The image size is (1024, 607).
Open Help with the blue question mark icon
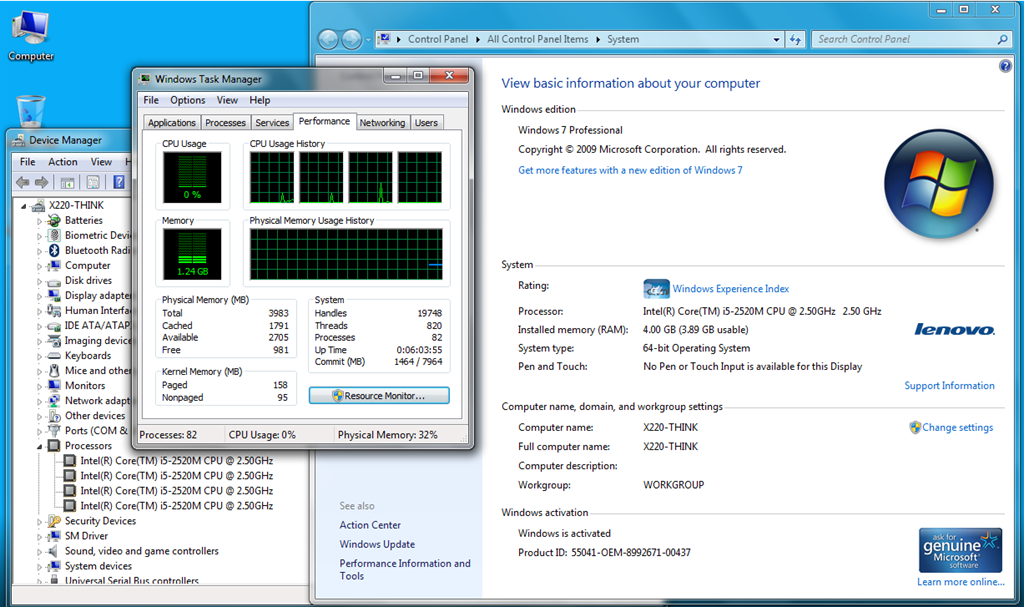pos(1005,66)
